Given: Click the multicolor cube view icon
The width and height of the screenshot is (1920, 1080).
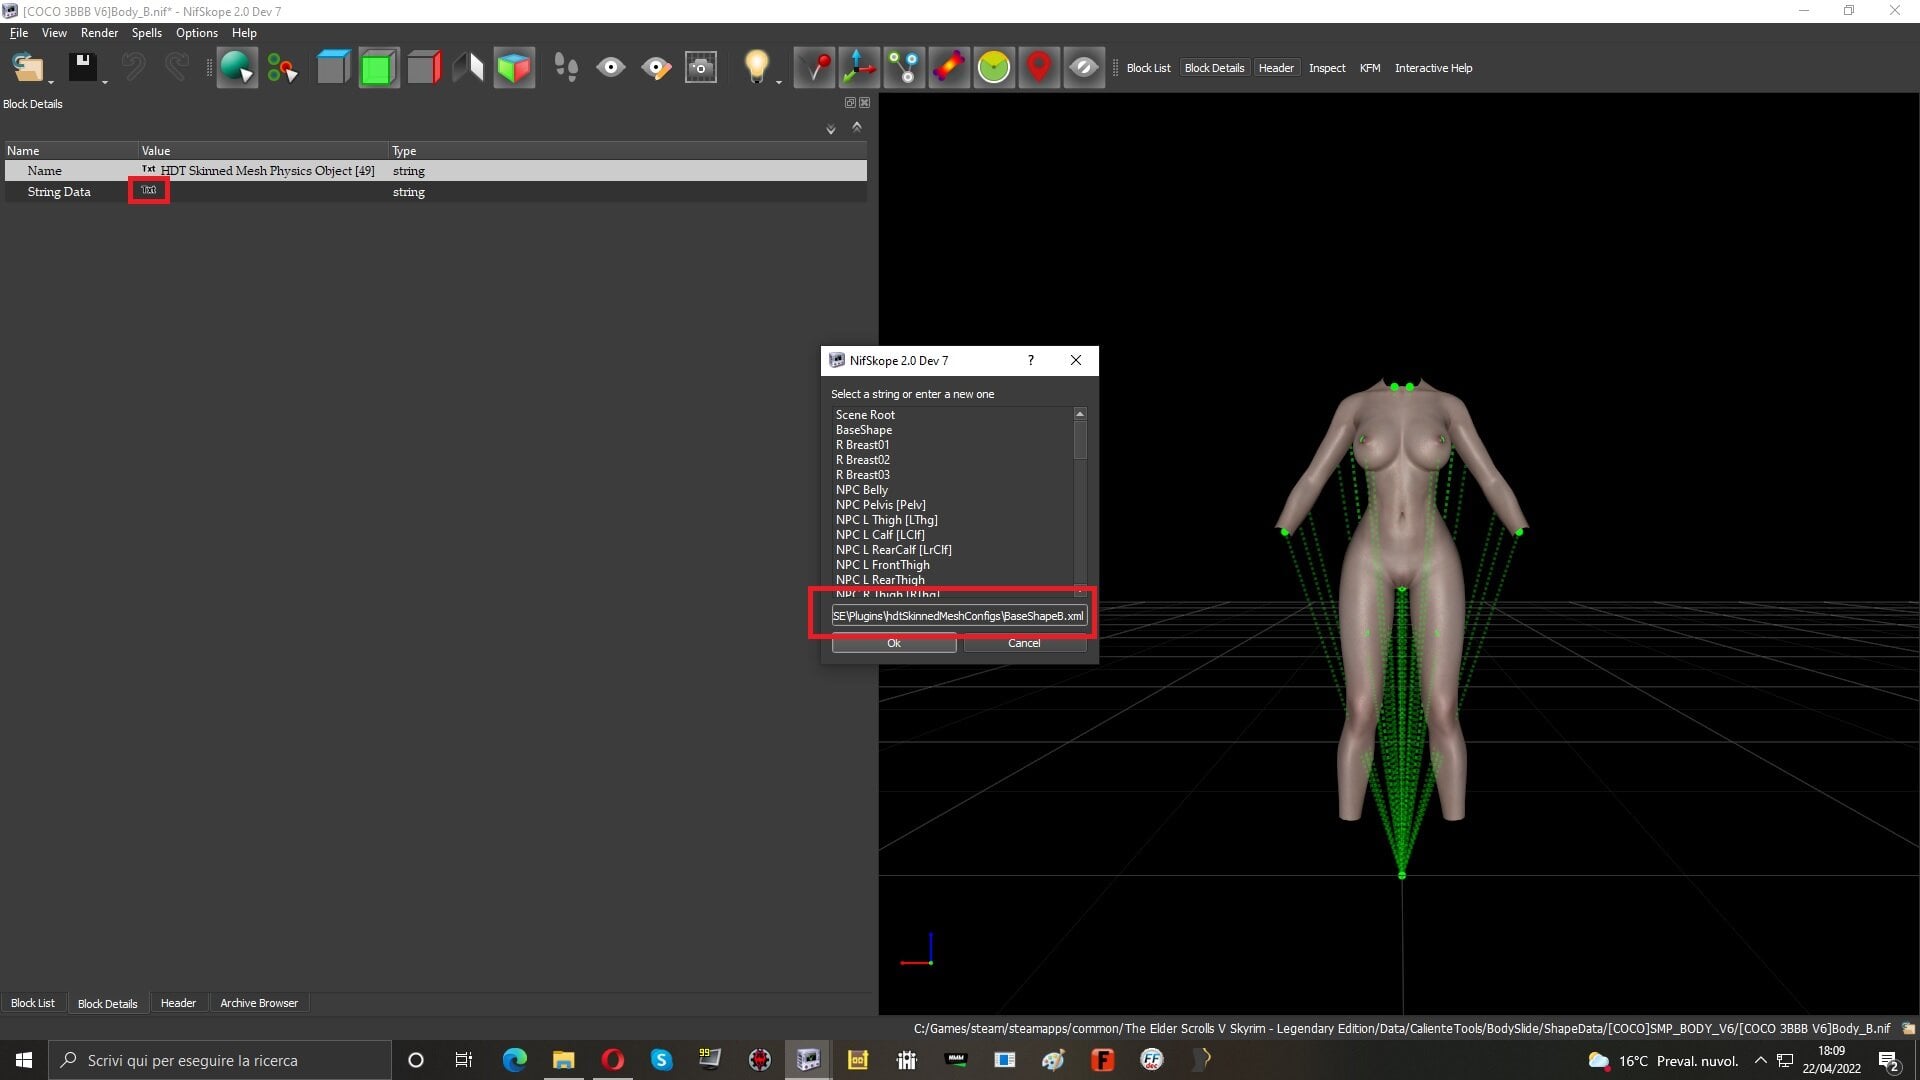Looking at the screenshot, I should 514,68.
